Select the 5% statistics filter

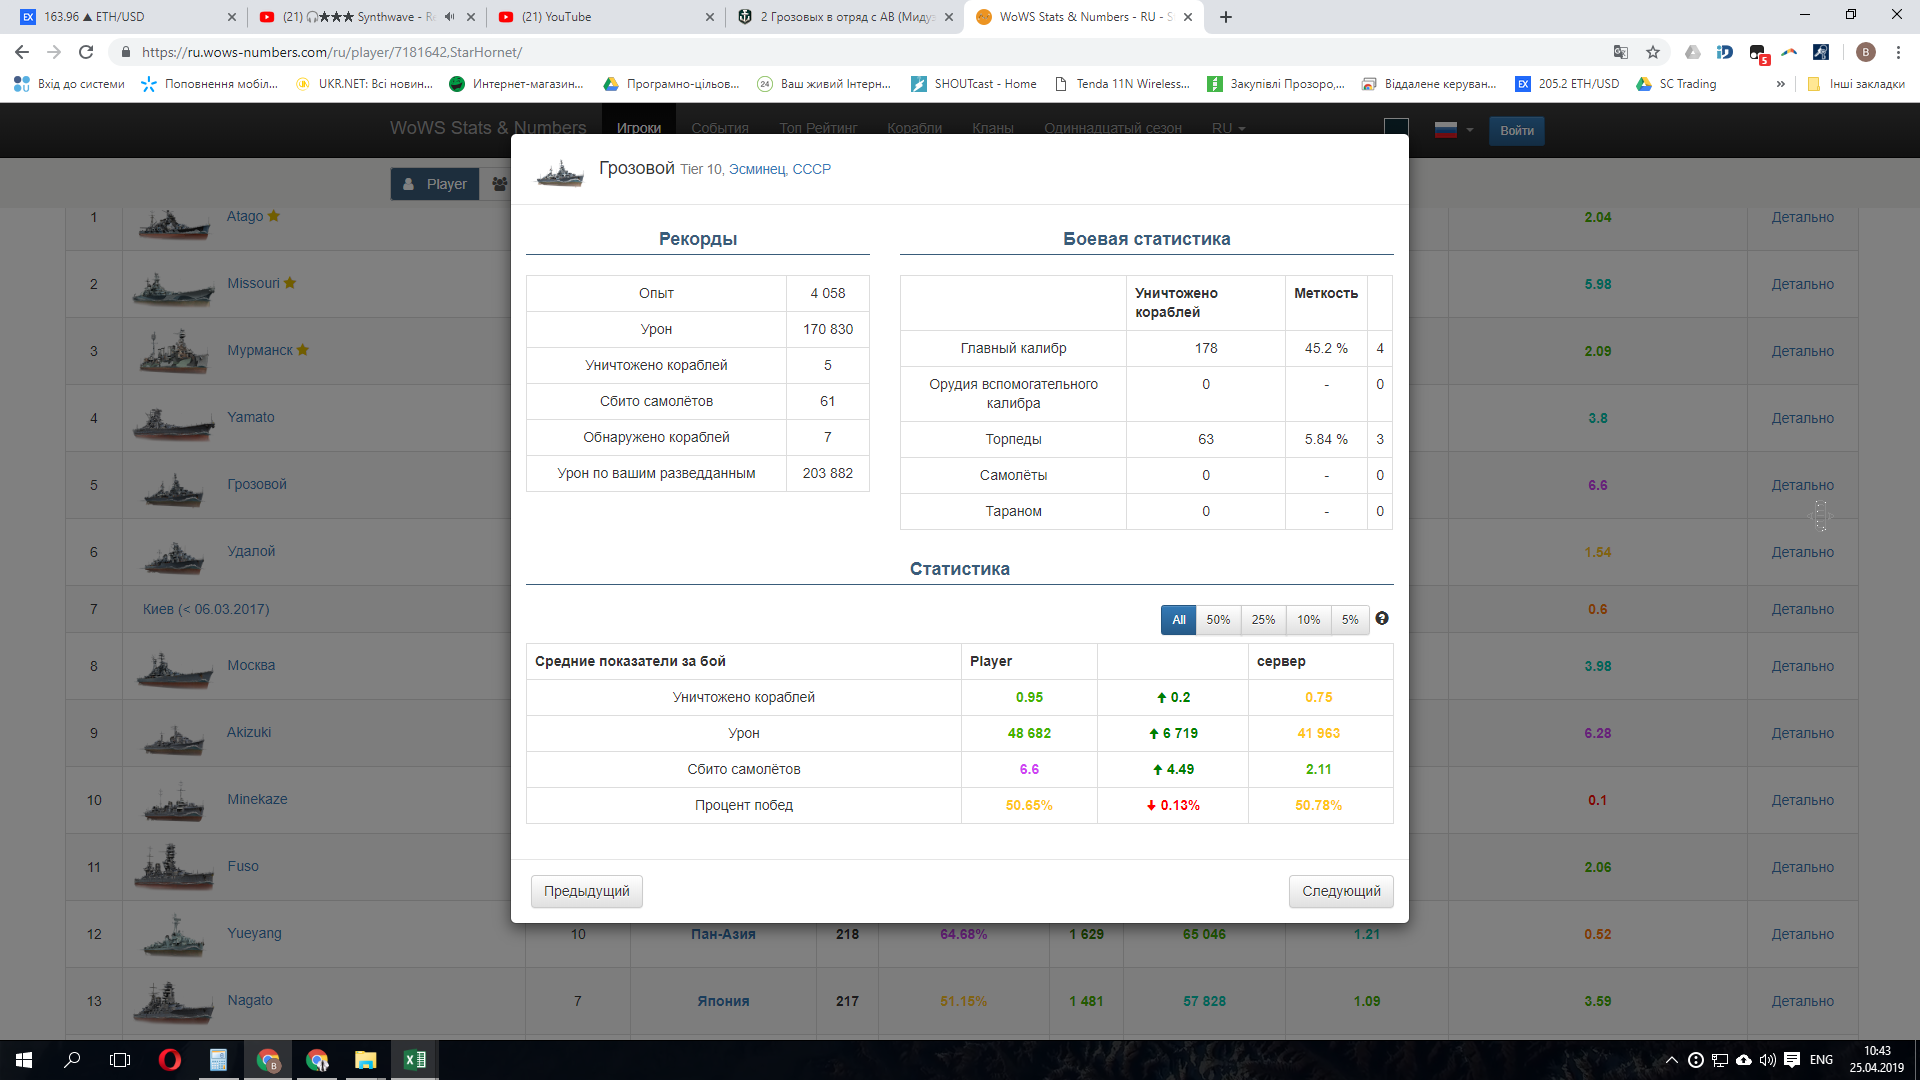coord(1350,620)
